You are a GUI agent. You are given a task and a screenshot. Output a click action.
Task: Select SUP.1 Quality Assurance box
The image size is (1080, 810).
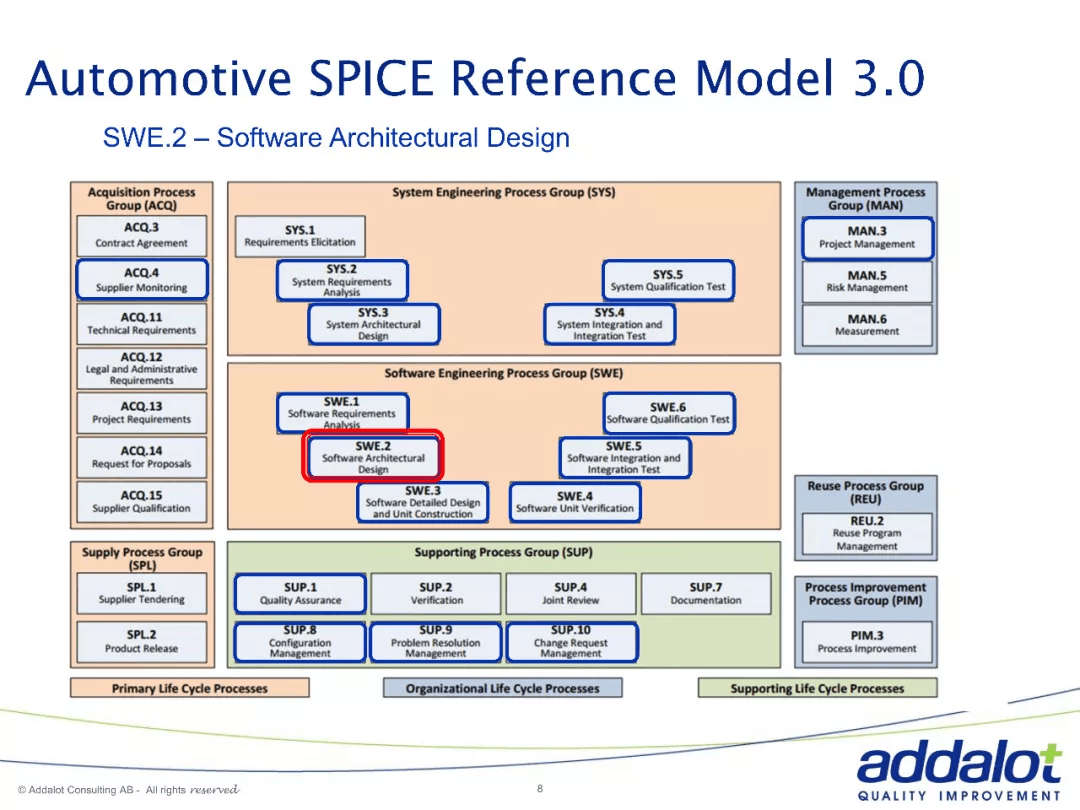click(x=300, y=594)
